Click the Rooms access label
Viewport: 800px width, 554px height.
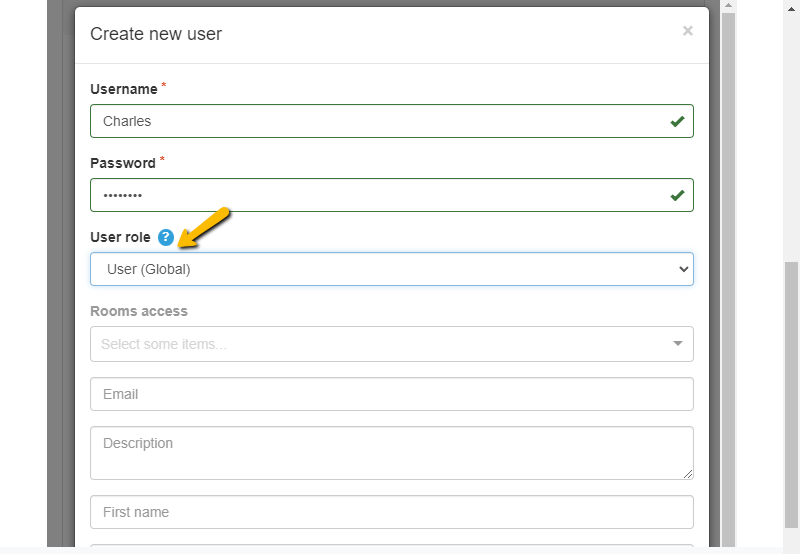click(x=139, y=311)
